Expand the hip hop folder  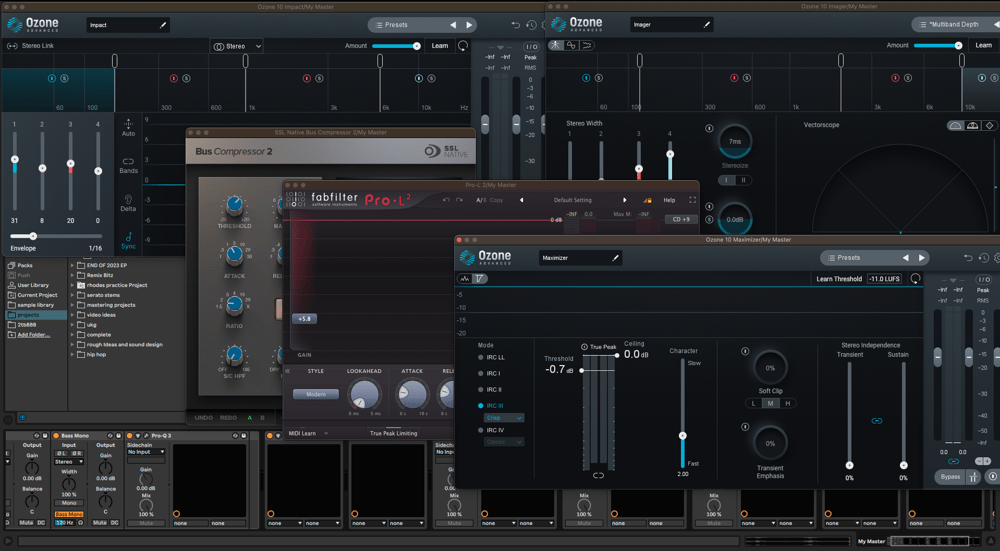(73, 355)
